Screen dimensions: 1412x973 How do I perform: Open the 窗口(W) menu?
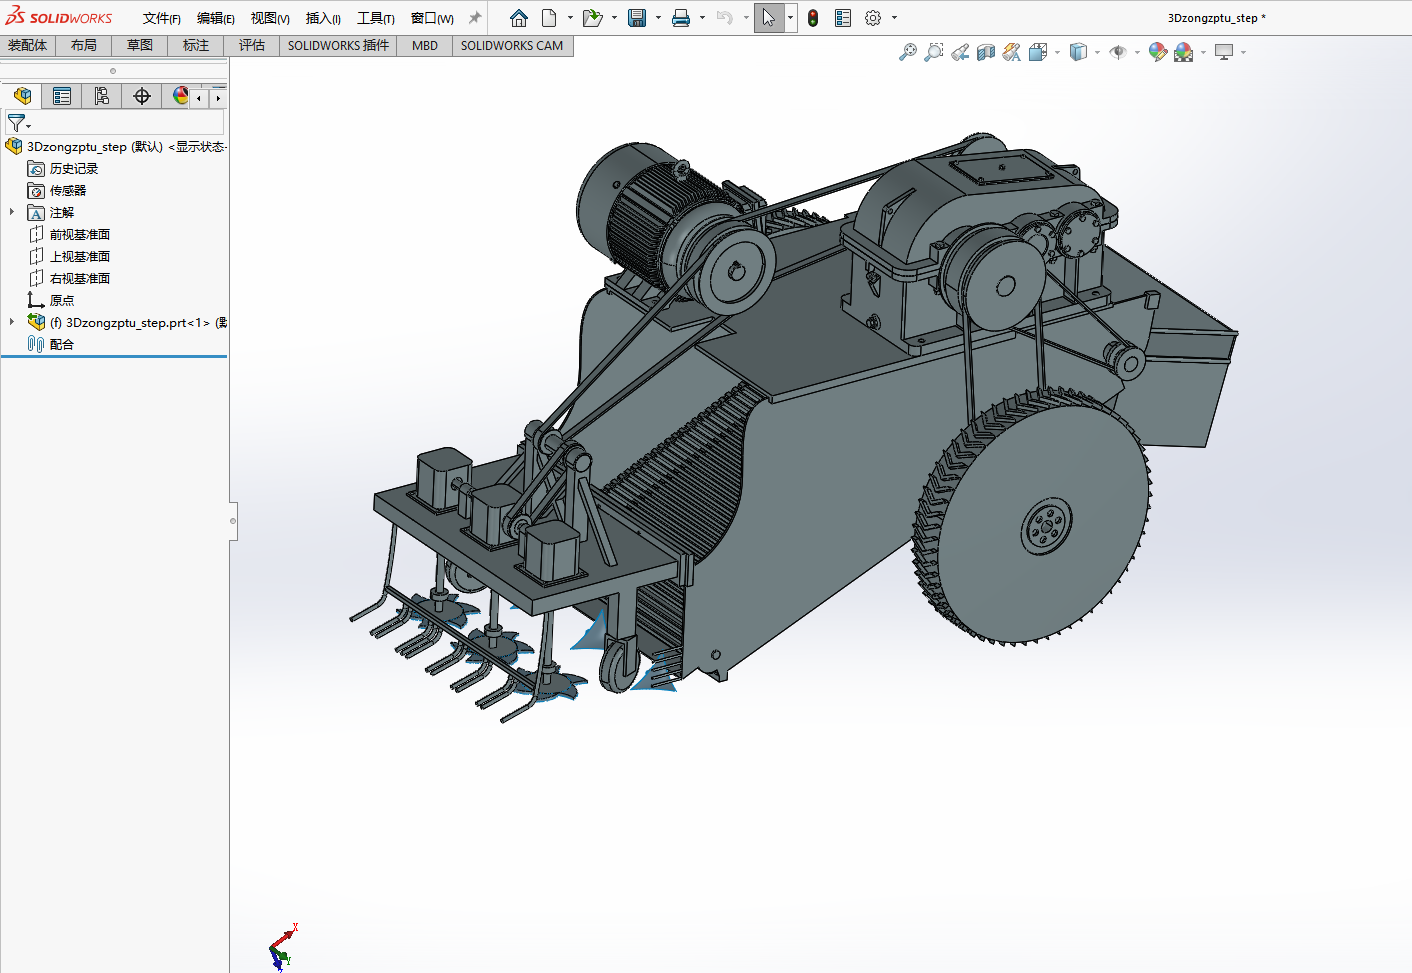click(432, 18)
